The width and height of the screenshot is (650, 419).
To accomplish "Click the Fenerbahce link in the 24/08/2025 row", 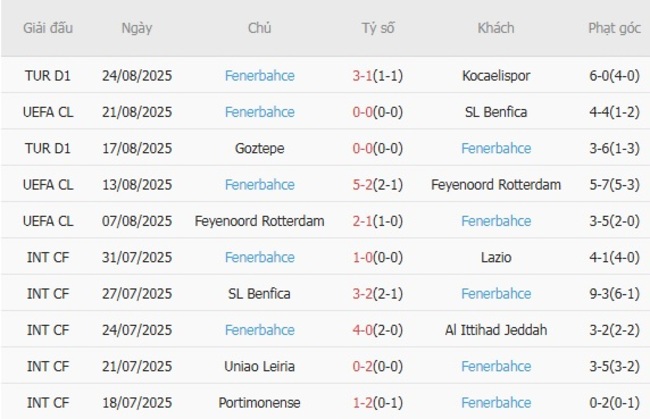I will [x=260, y=75].
